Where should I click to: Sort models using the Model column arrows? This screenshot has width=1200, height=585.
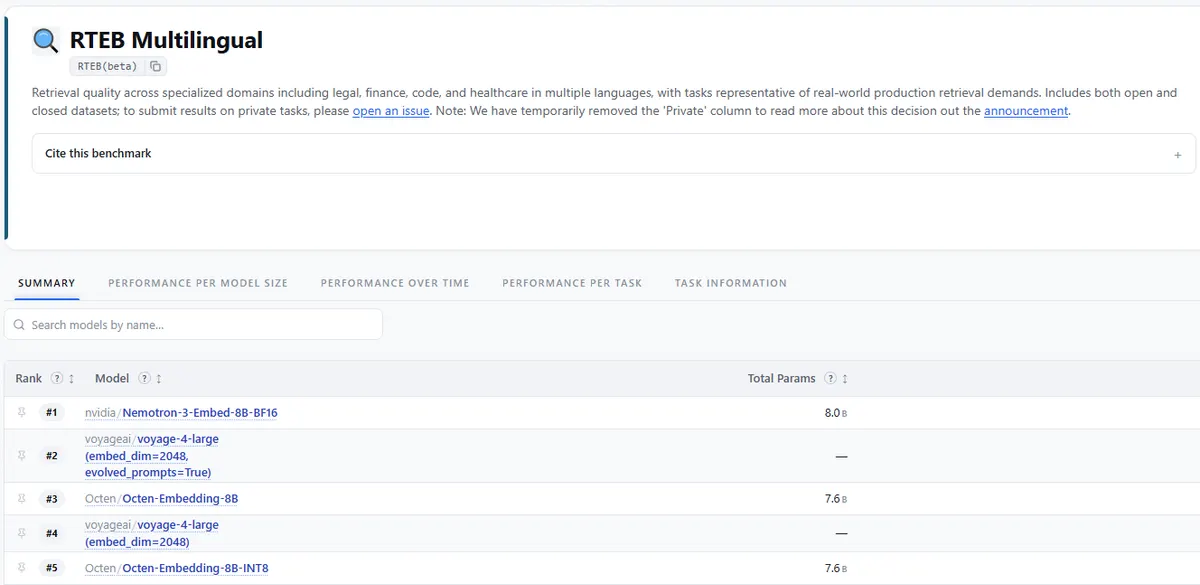coord(159,379)
